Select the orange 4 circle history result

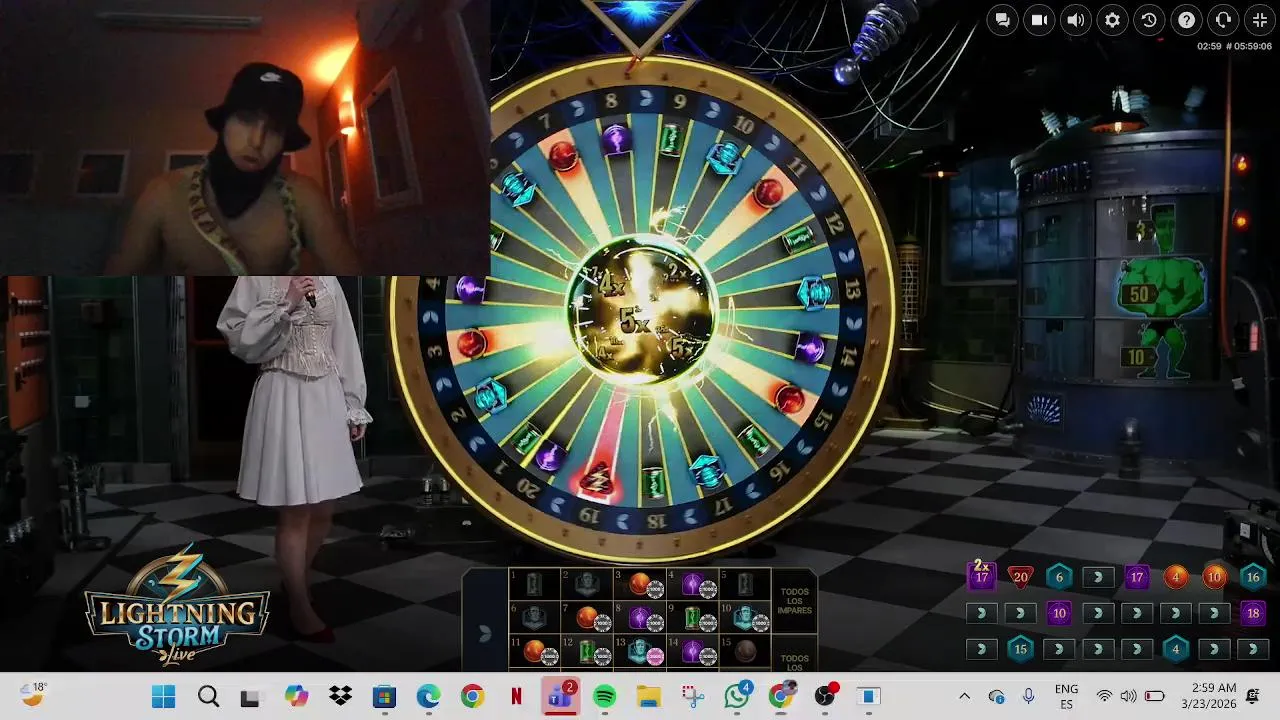[1176, 577]
